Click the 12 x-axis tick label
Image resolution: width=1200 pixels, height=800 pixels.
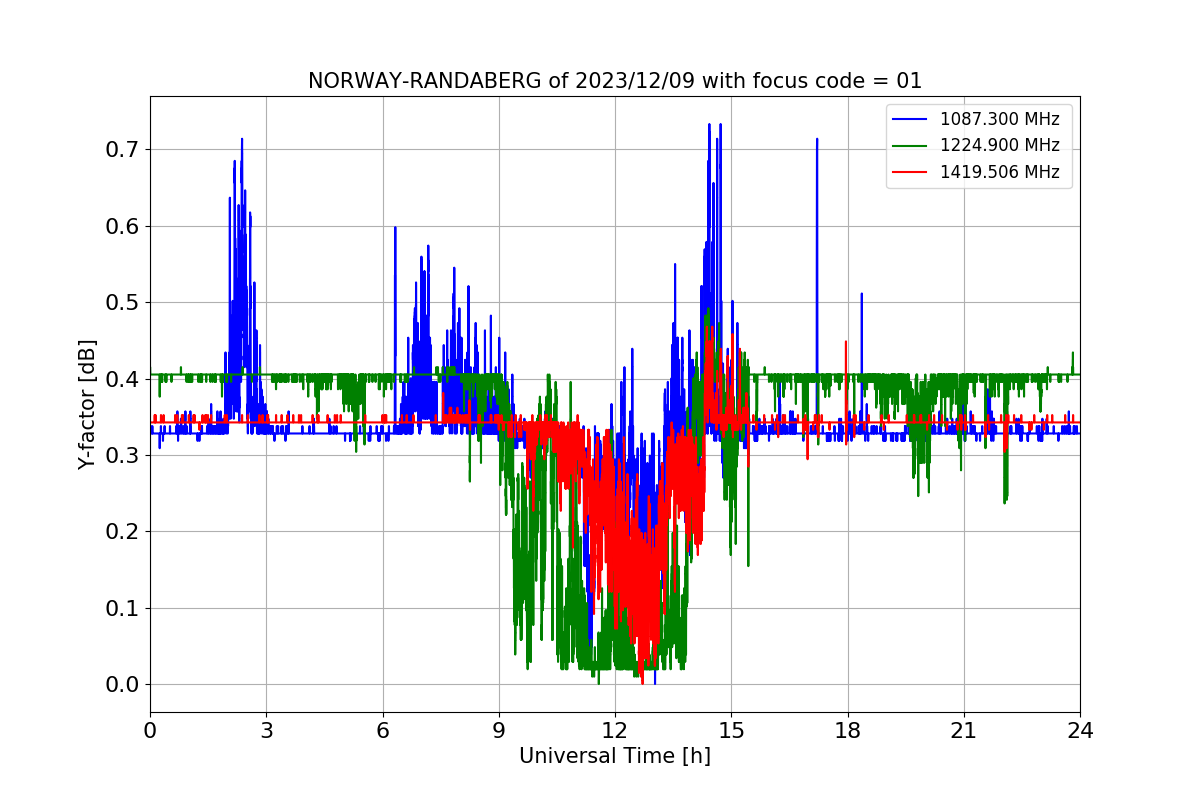tap(615, 731)
